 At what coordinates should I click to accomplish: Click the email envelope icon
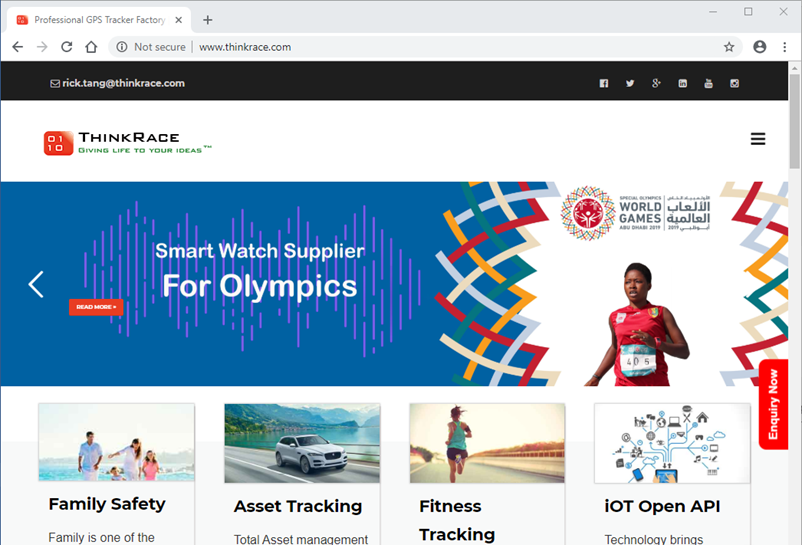[x=55, y=83]
